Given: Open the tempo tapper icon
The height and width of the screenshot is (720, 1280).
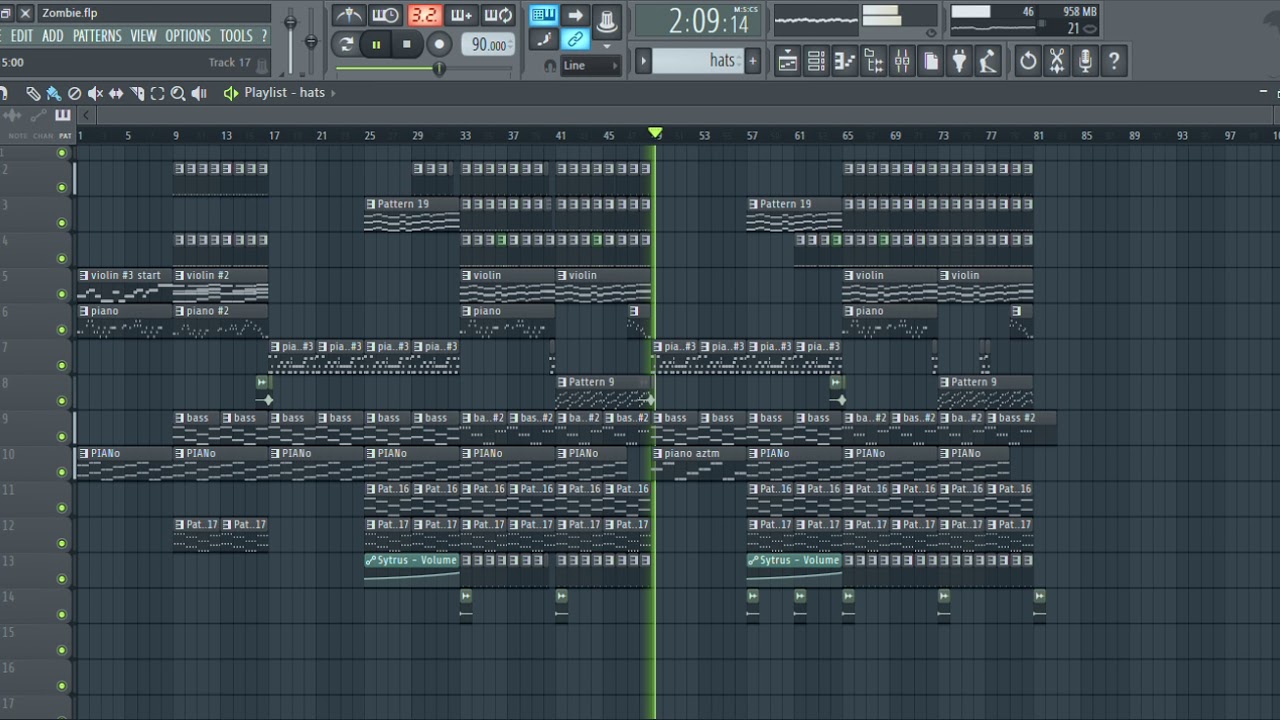Looking at the screenshot, I should 989,61.
